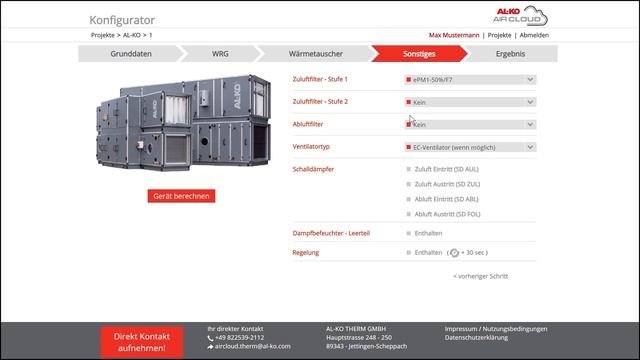Open Max Mustermann user link
This screenshot has height=360, width=640.
[x=454, y=35]
